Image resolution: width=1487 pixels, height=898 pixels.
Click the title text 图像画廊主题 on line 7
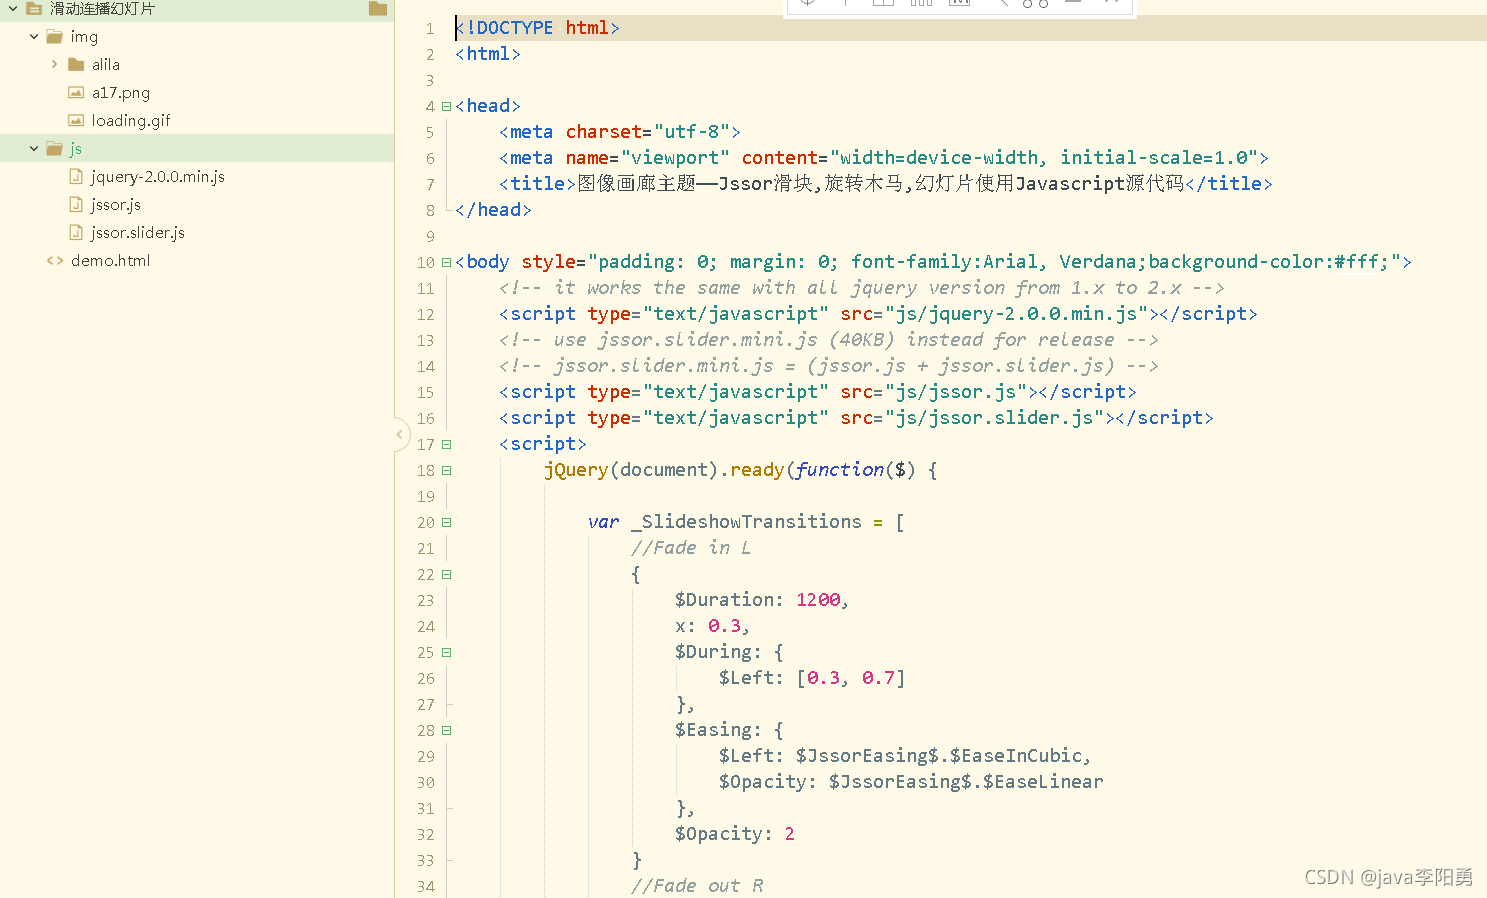tap(636, 184)
